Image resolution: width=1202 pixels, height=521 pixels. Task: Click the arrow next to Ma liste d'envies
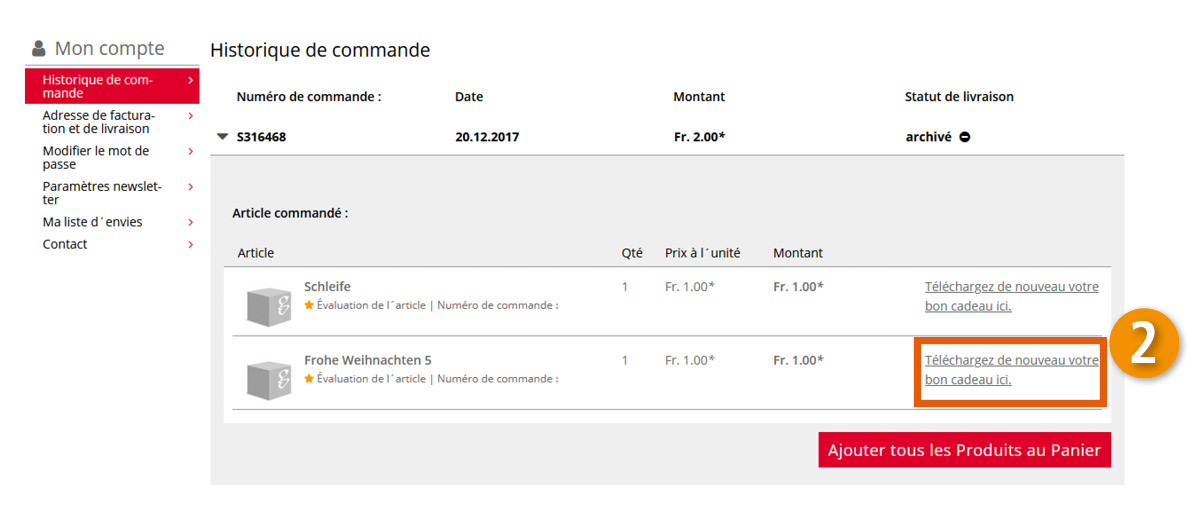[190, 222]
